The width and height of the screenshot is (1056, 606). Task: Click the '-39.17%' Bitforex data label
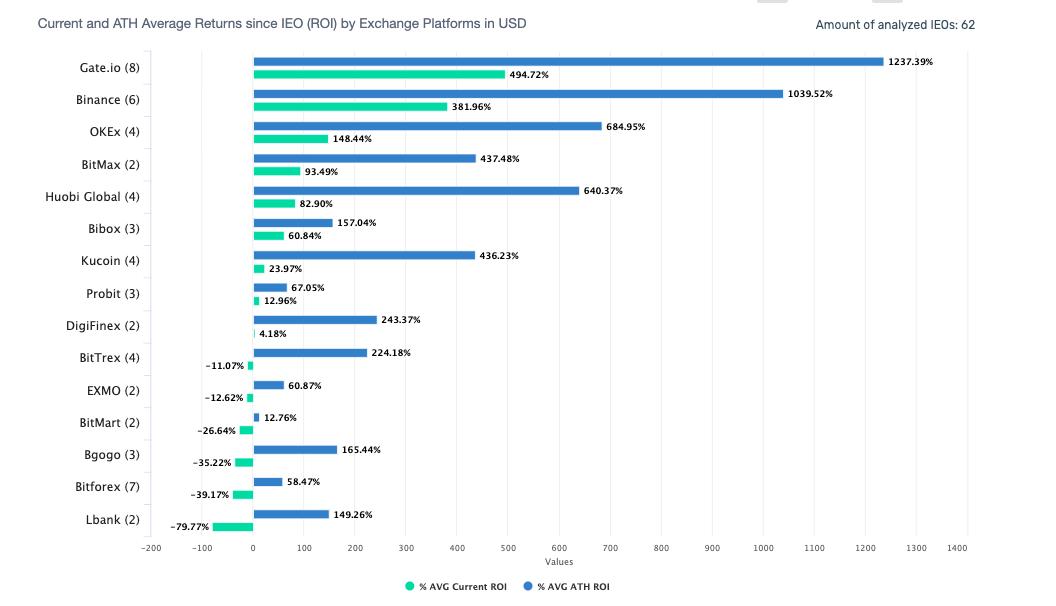(210, 495)
